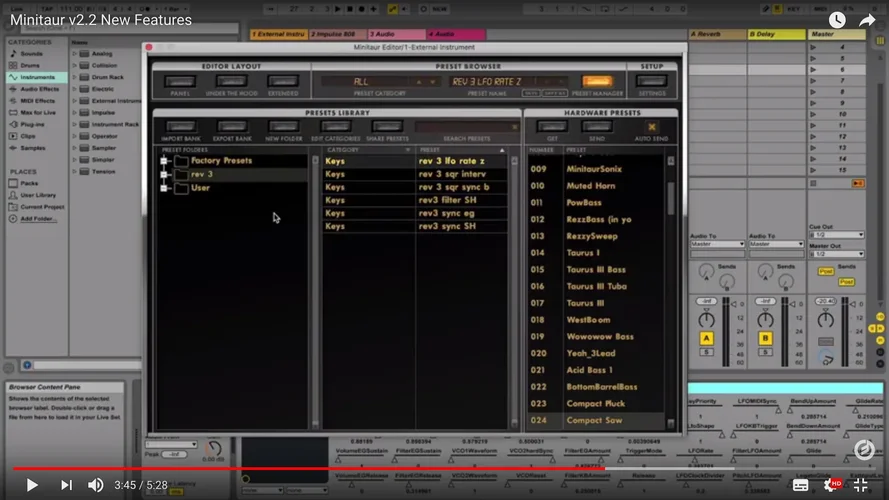889x500 pixels.
Task: Select hardware preset 009 MinitaurSonix
Action: [x=595, y=169]
